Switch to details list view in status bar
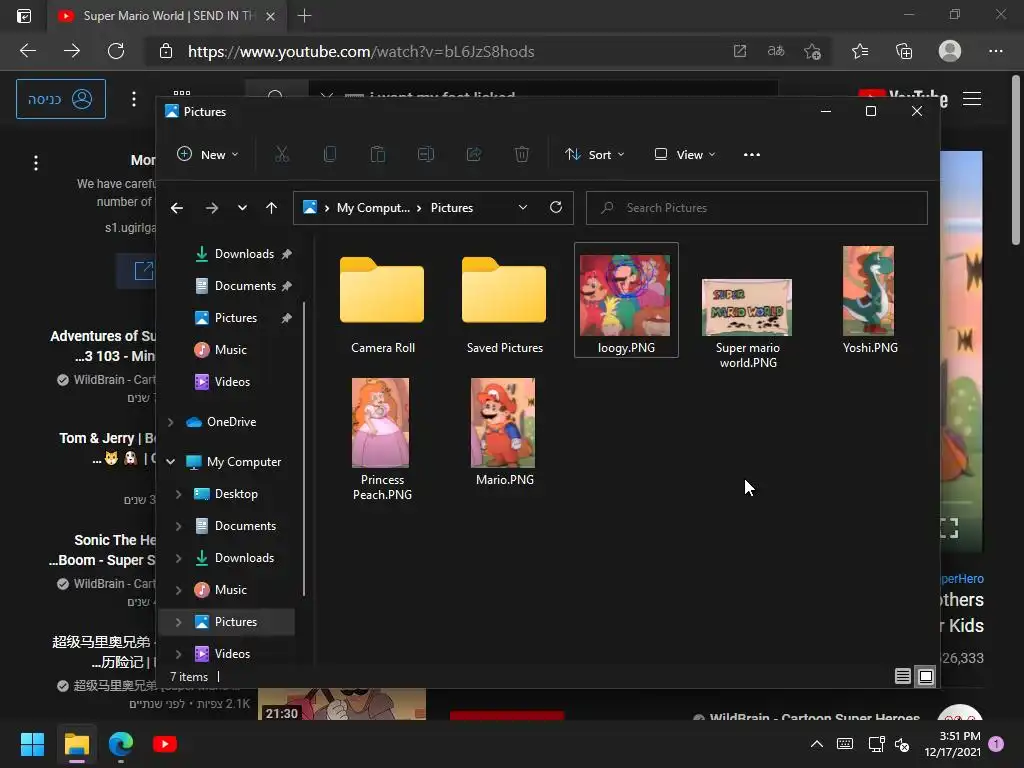 [903, 677]
